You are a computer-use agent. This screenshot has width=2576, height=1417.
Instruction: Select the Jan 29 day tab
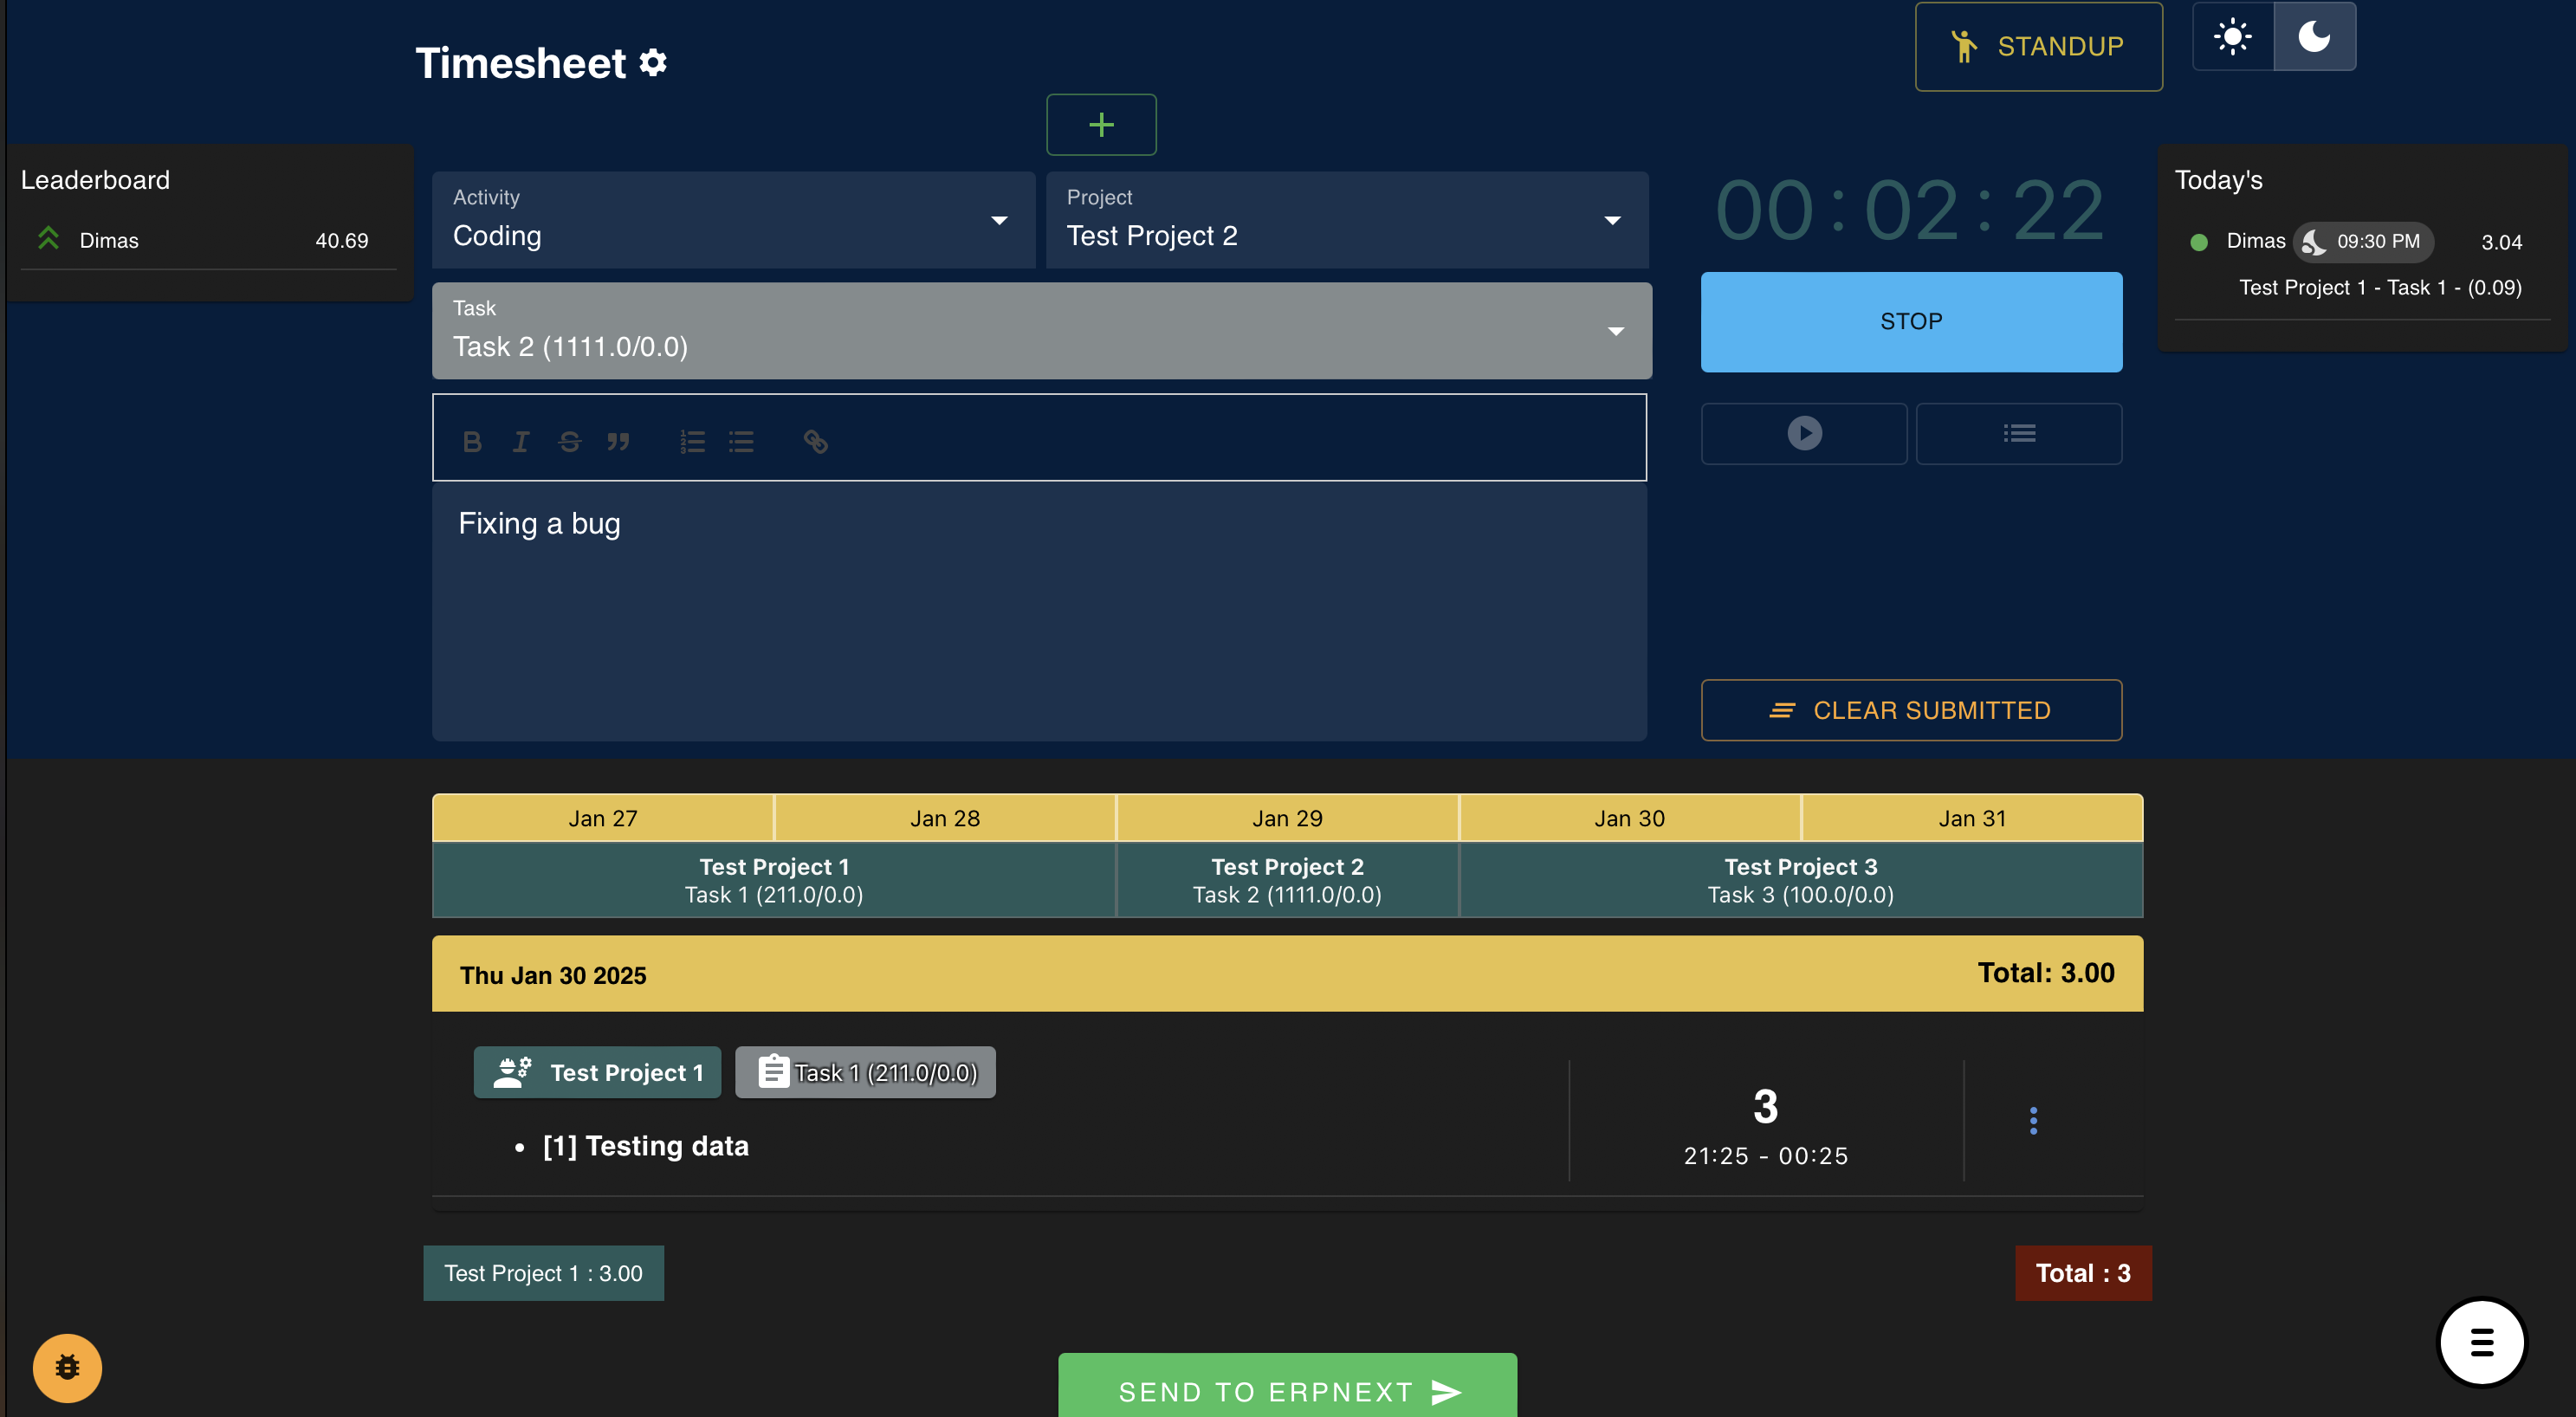1286,818
